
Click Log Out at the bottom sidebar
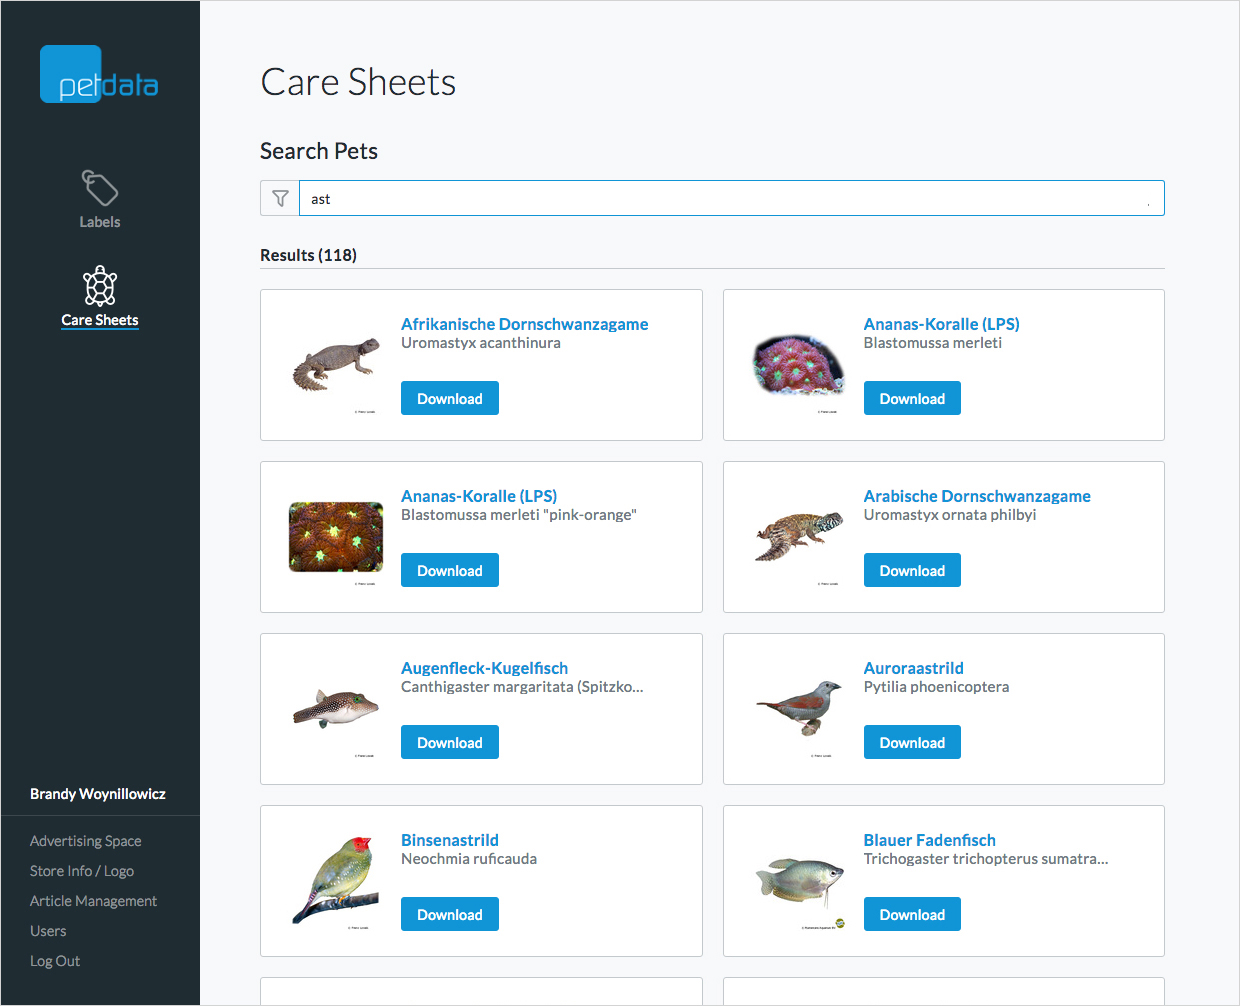(55, 960)
